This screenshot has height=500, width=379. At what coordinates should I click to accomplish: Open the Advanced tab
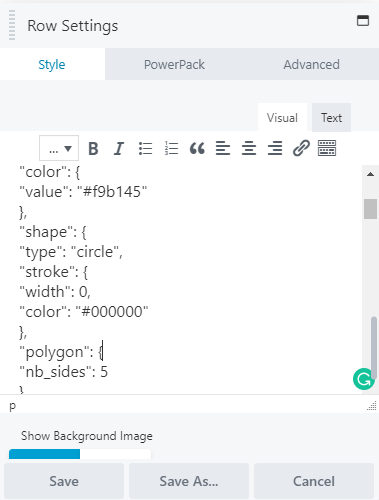point(312,64)
